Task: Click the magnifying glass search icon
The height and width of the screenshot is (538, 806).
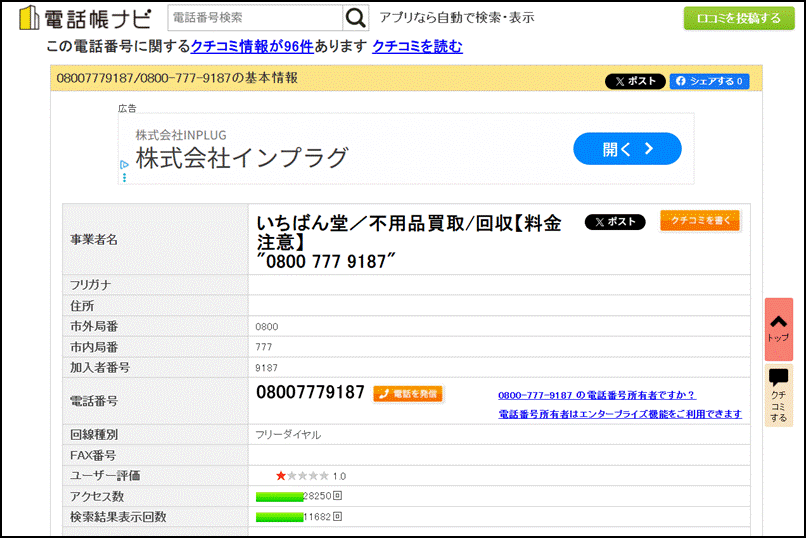Action: 356,18
